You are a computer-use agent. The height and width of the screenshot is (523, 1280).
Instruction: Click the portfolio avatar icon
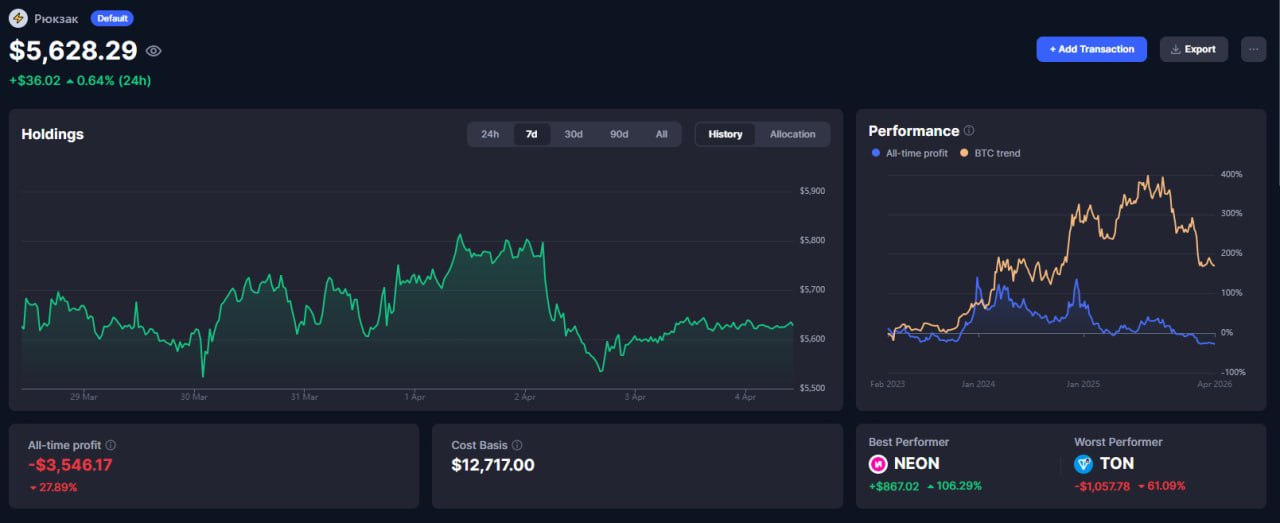tap(18, 18)
